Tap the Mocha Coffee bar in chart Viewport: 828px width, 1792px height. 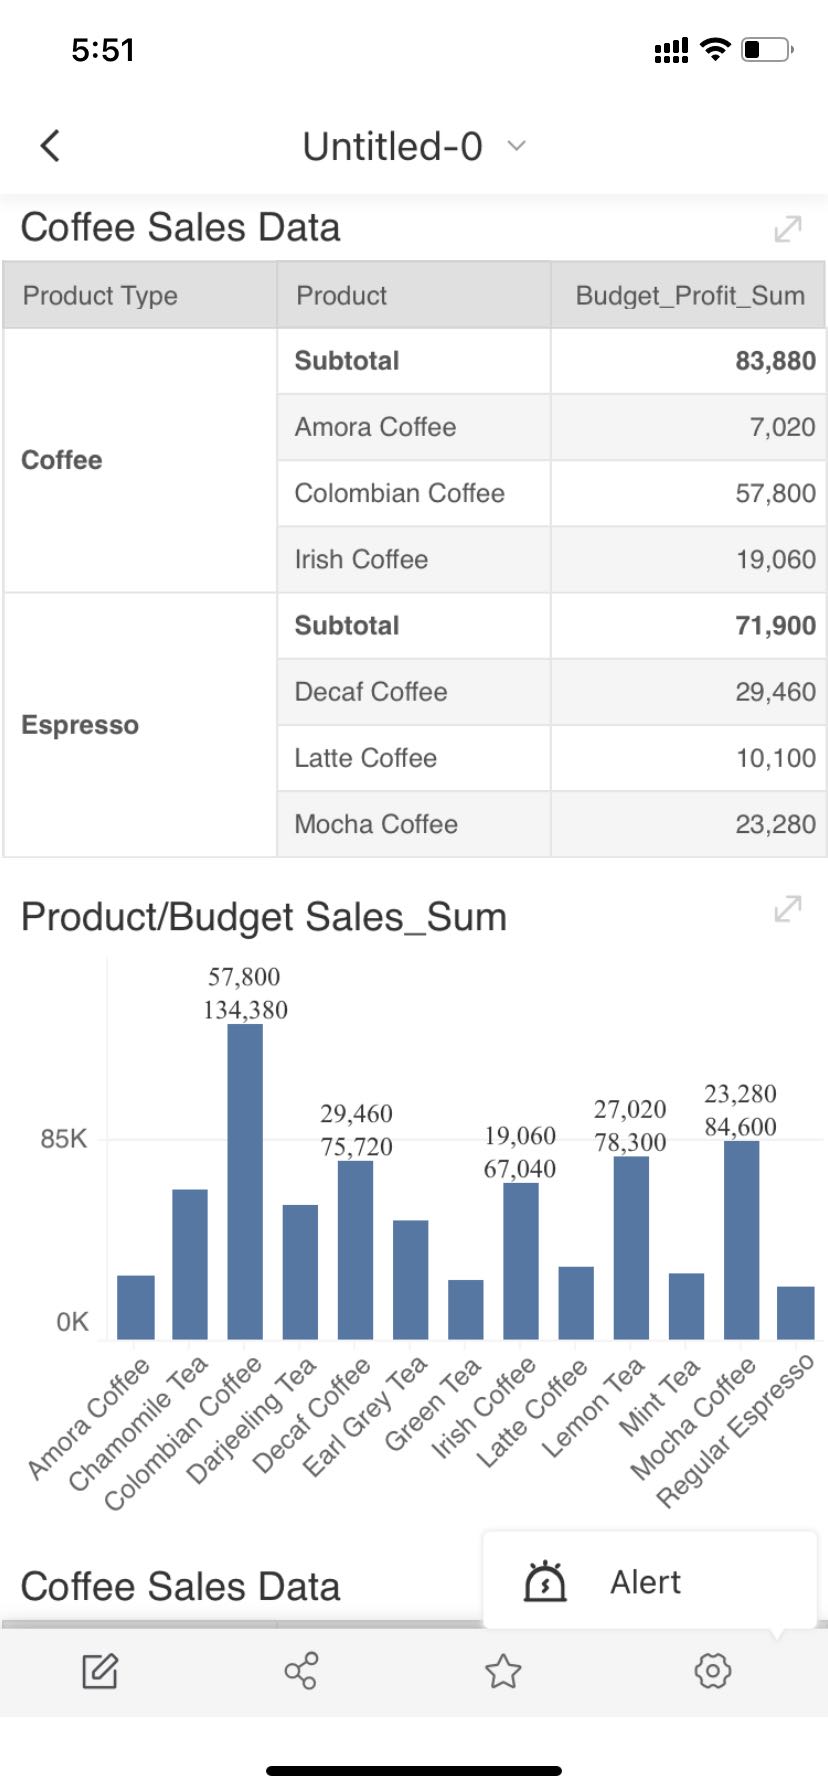click(741, 1240)
